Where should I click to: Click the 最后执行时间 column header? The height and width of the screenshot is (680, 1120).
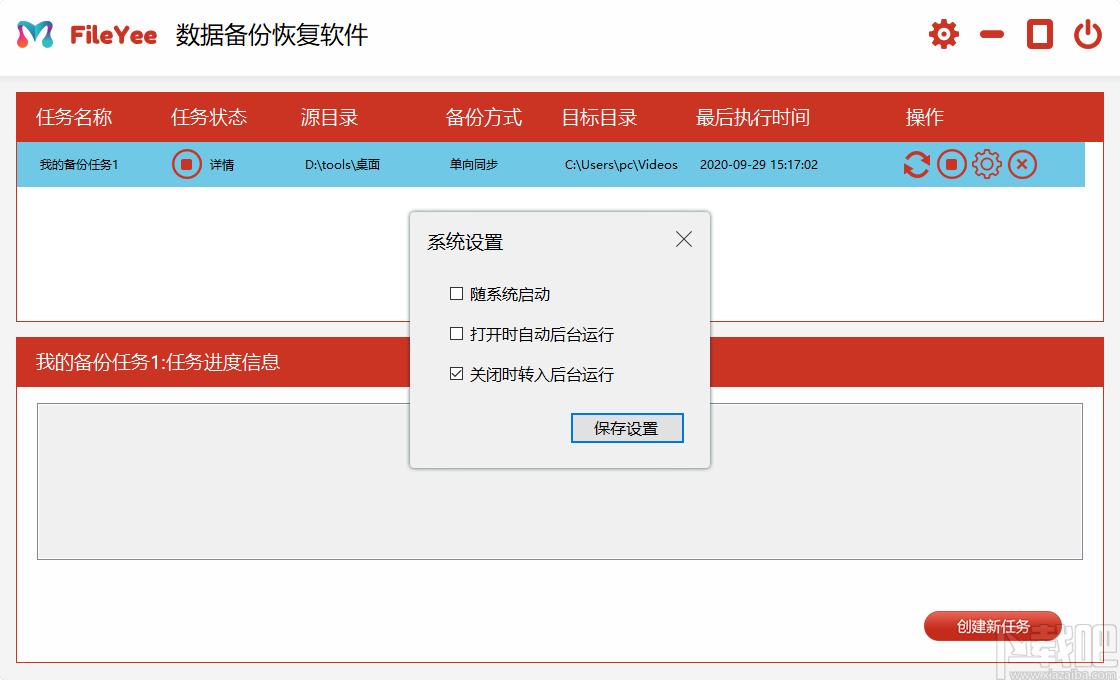click(753, 117)
